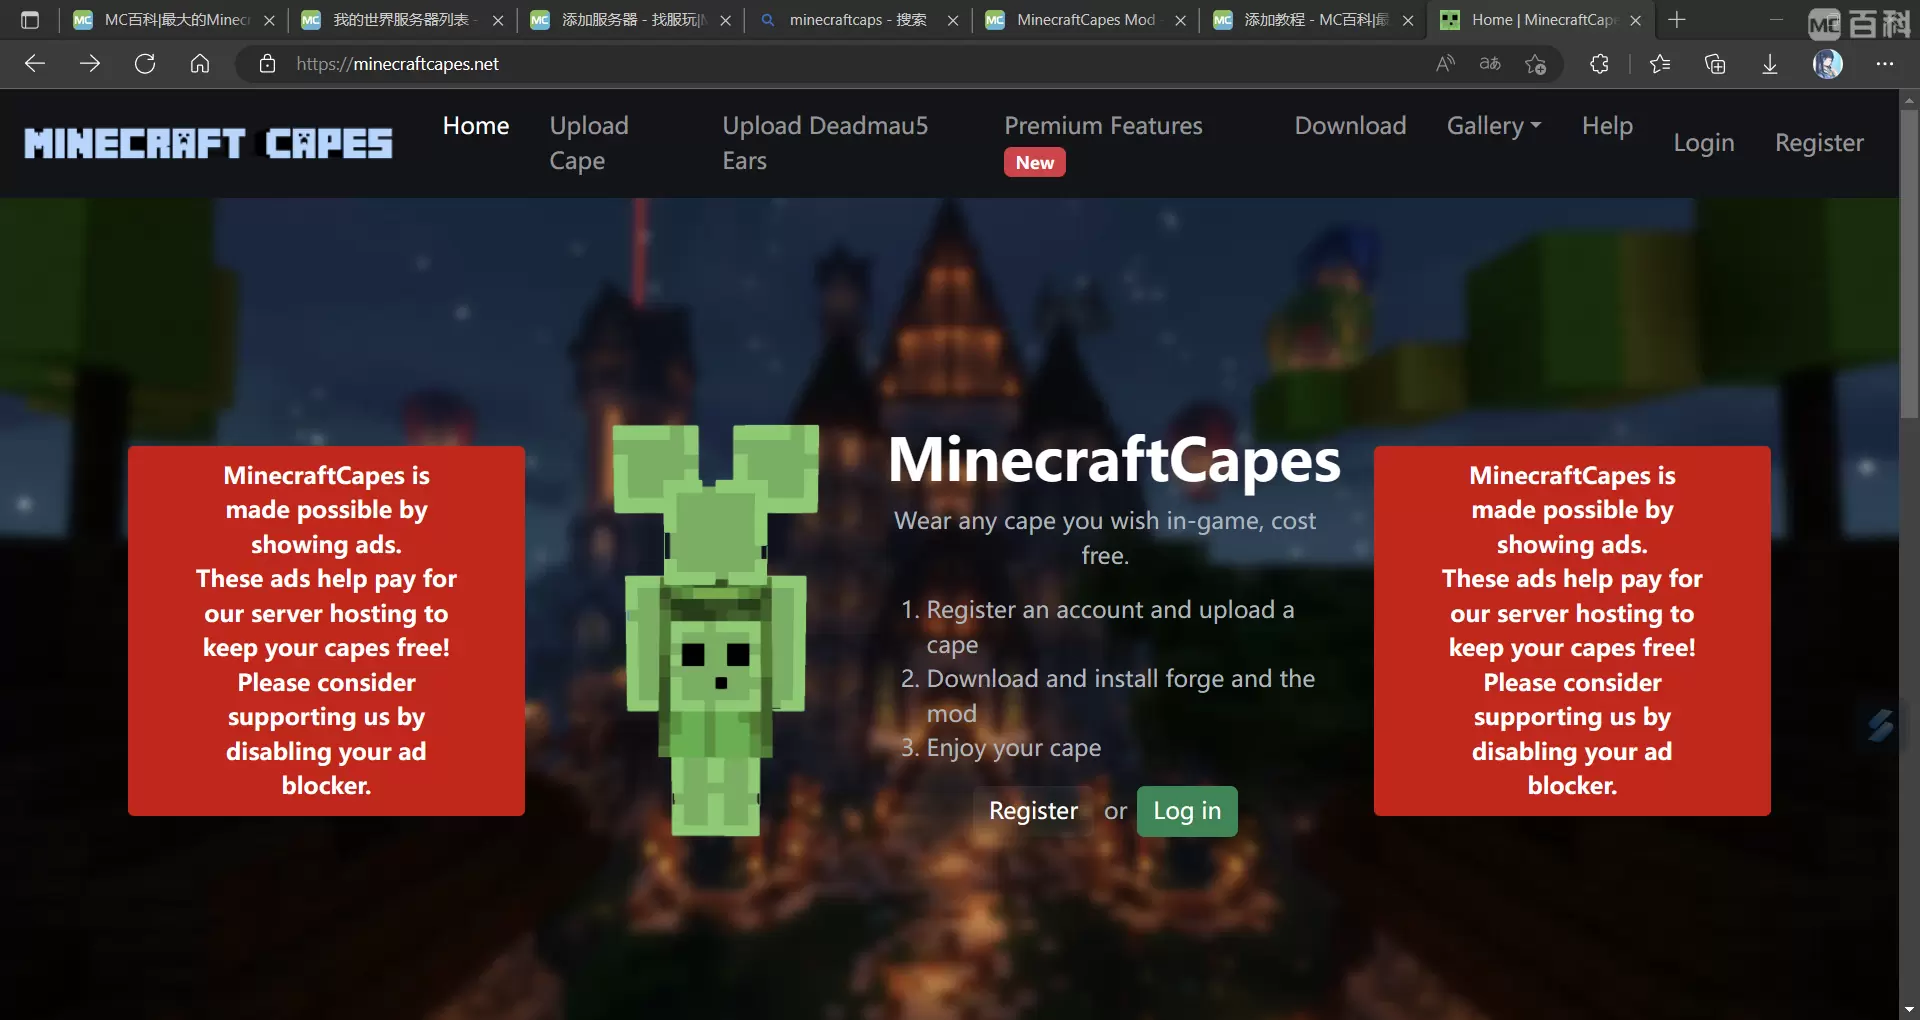The height and width of the screenshot is (1020, 1920).
Task: Close the minecraftcaps search tab
Action: 953,20
